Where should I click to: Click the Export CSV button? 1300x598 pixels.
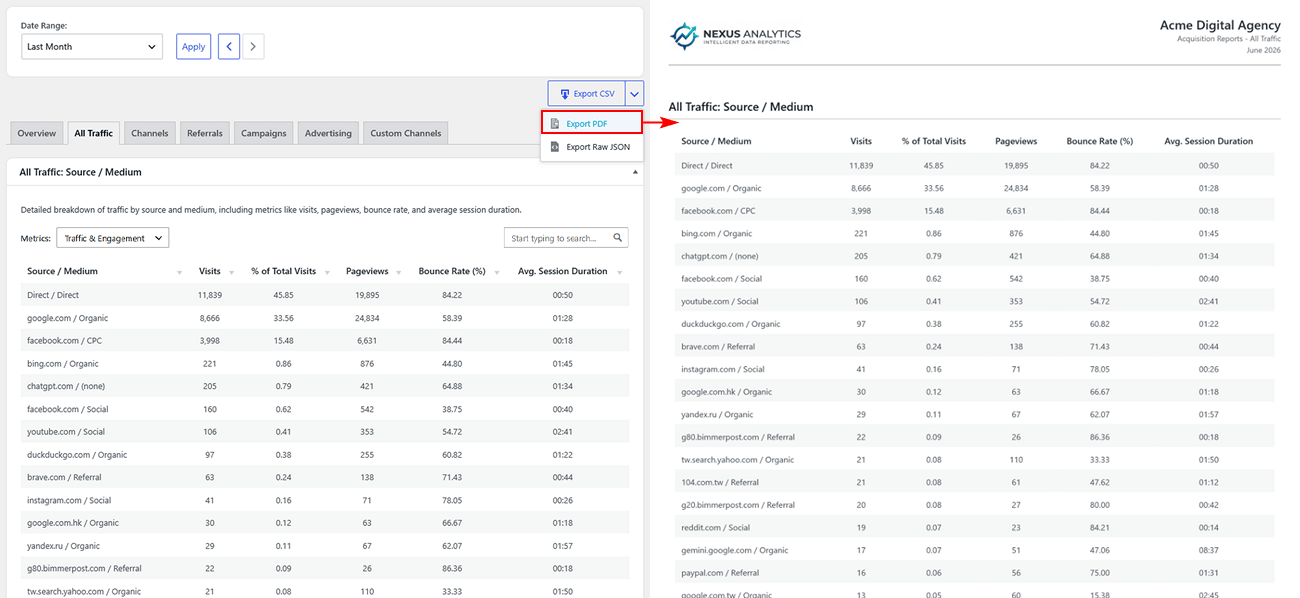pyautogui.click(x=586, y=93)
